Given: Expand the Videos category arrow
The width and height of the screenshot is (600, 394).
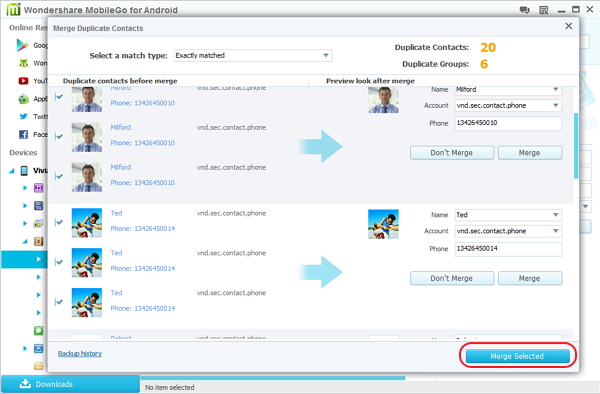Looking at the screenshot, I should coord(25,205).
